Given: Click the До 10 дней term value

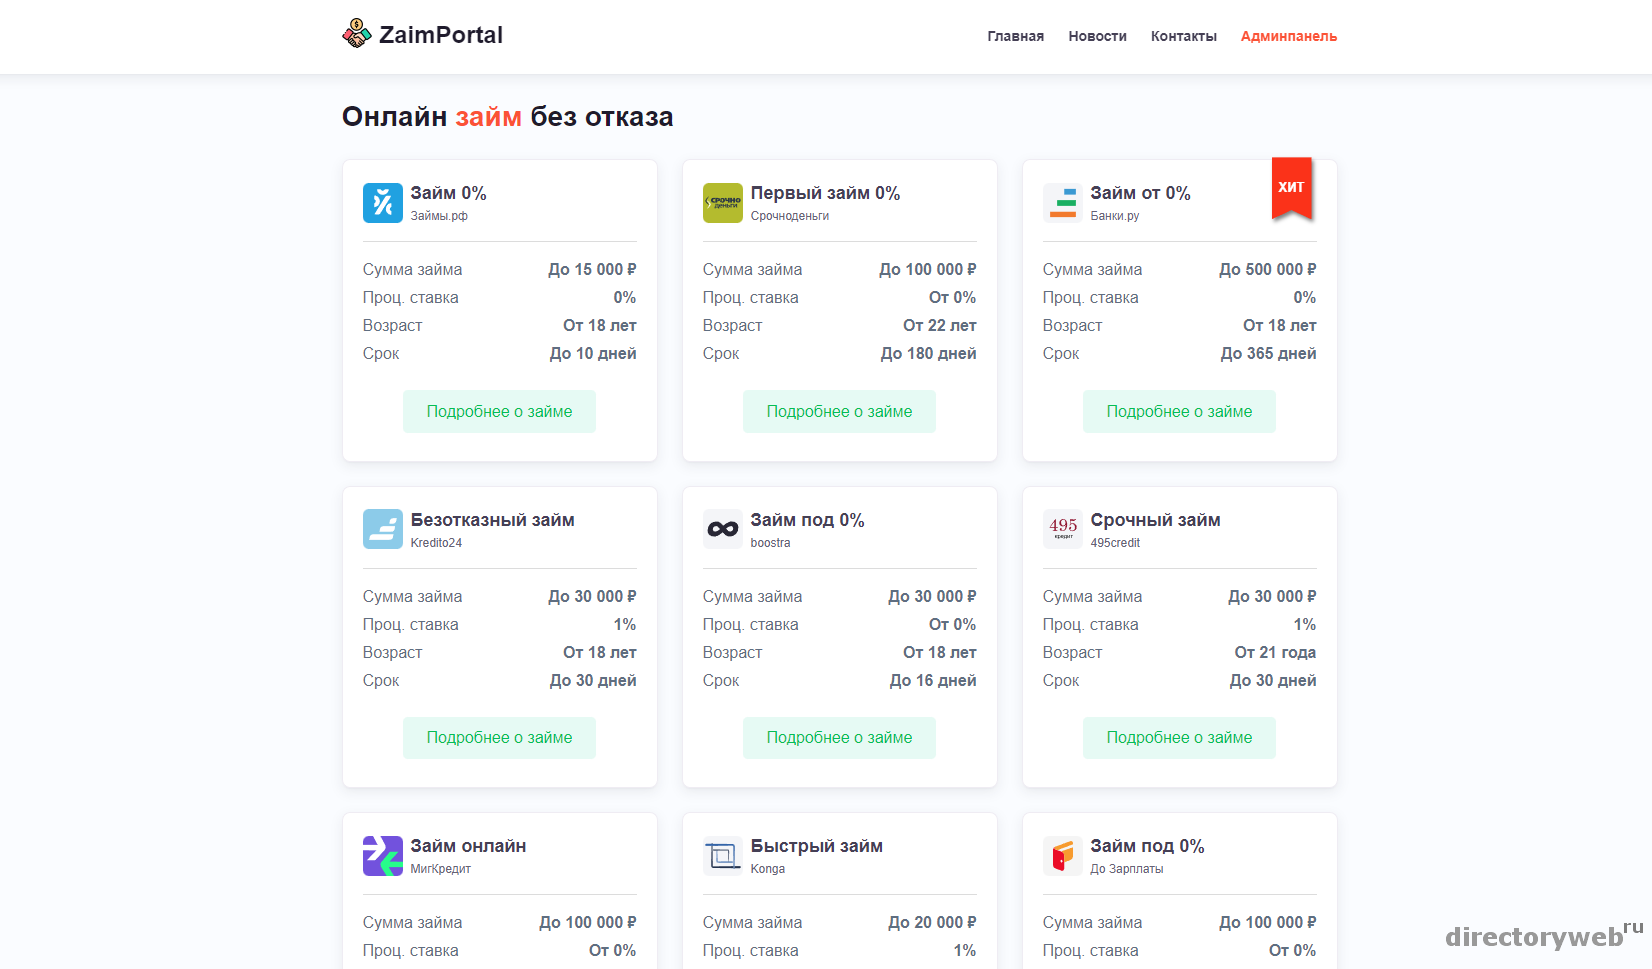Looking at the screenshot, I should tap(593, 354).
